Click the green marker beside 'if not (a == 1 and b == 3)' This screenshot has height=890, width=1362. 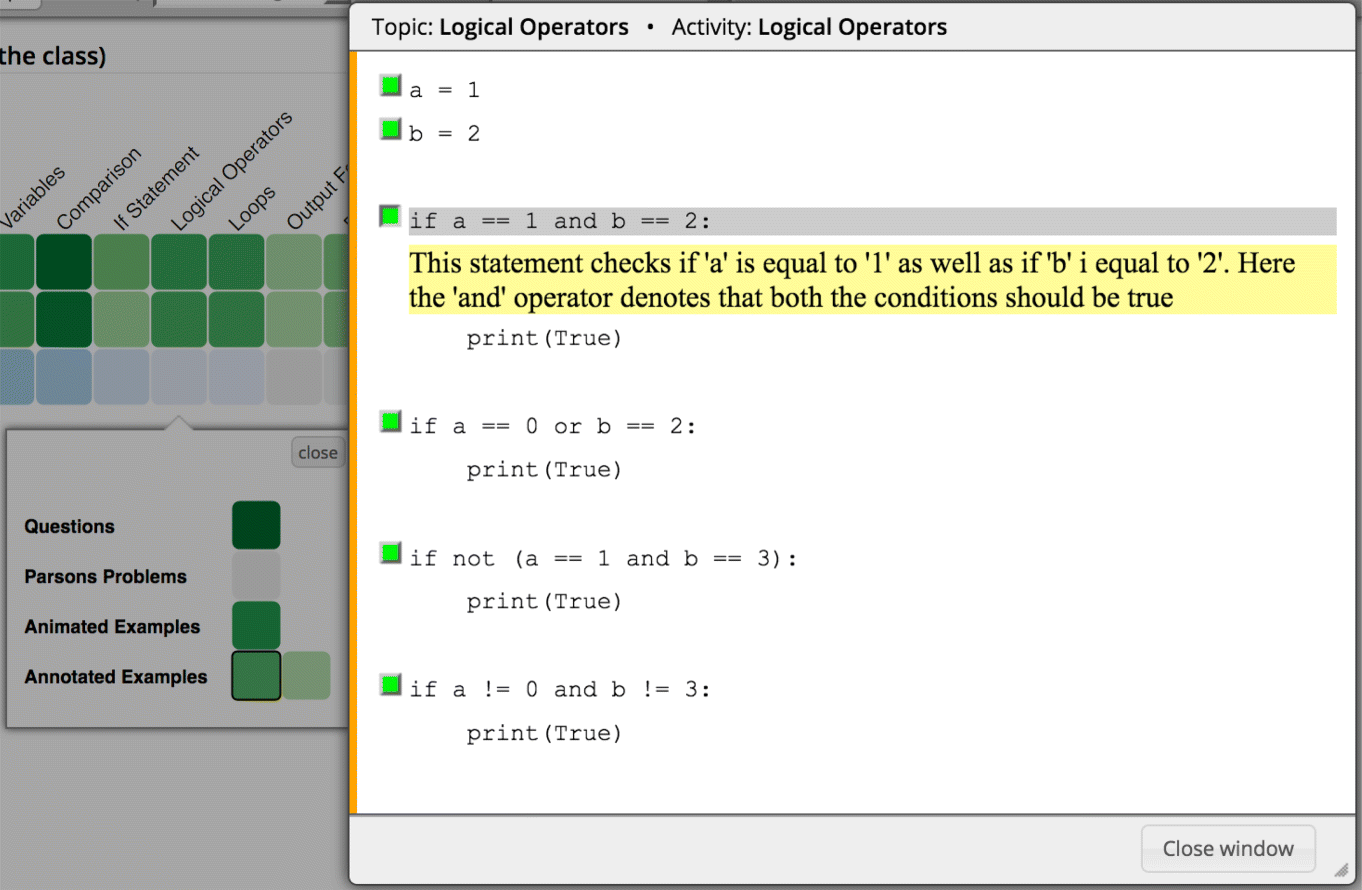(390, 553)
